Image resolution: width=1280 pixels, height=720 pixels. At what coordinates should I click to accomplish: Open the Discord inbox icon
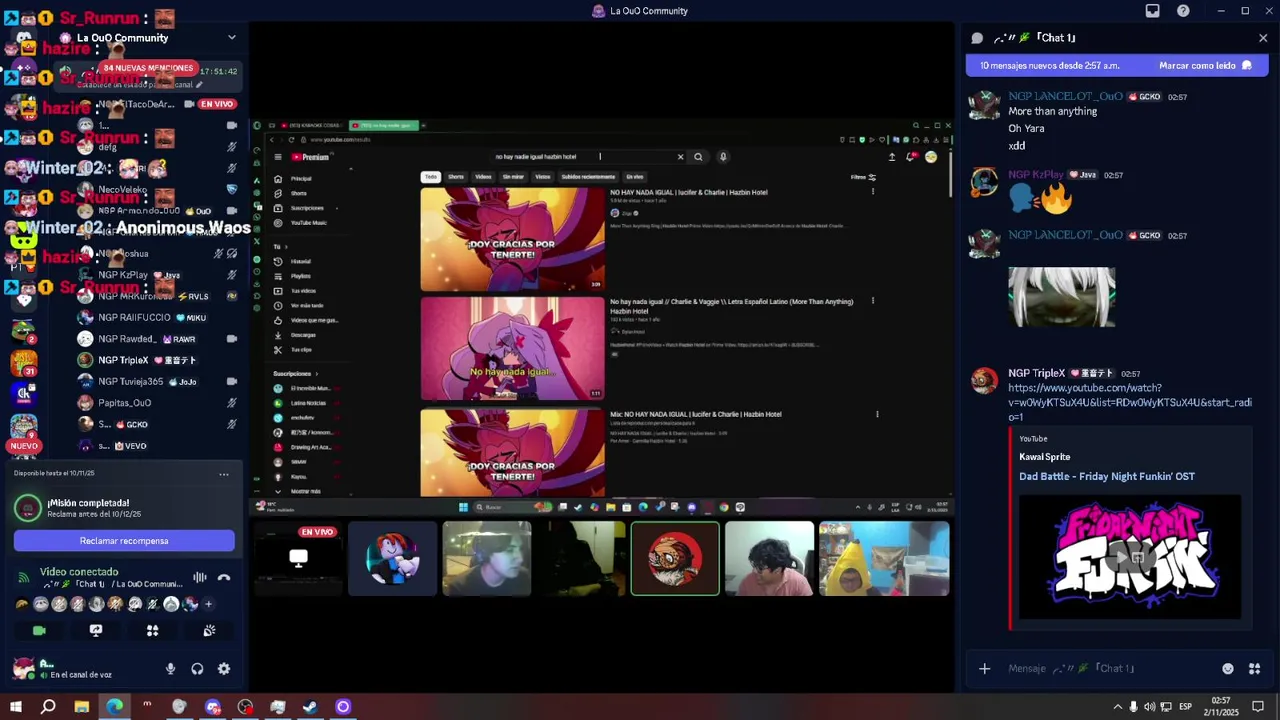coord(1153,11)
